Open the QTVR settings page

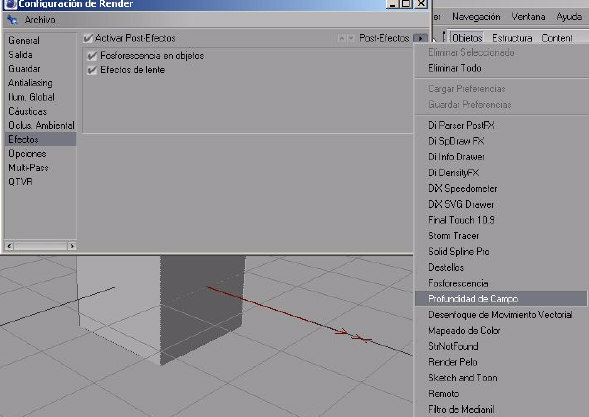pos(20,182)
